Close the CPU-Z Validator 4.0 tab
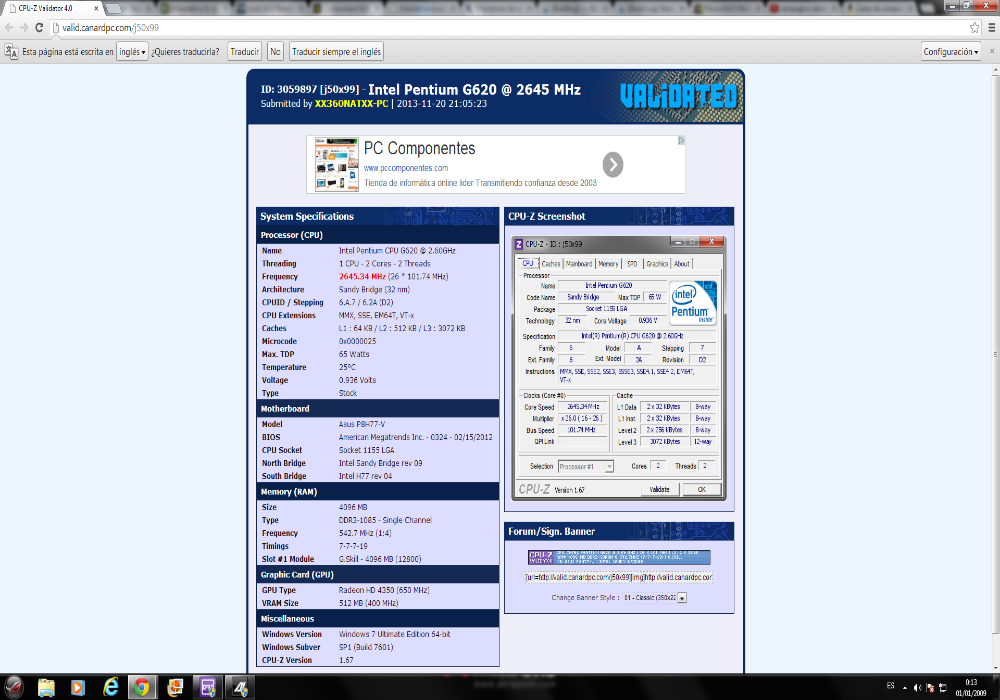The image size is (1000, 700). [x=97, y=8]
